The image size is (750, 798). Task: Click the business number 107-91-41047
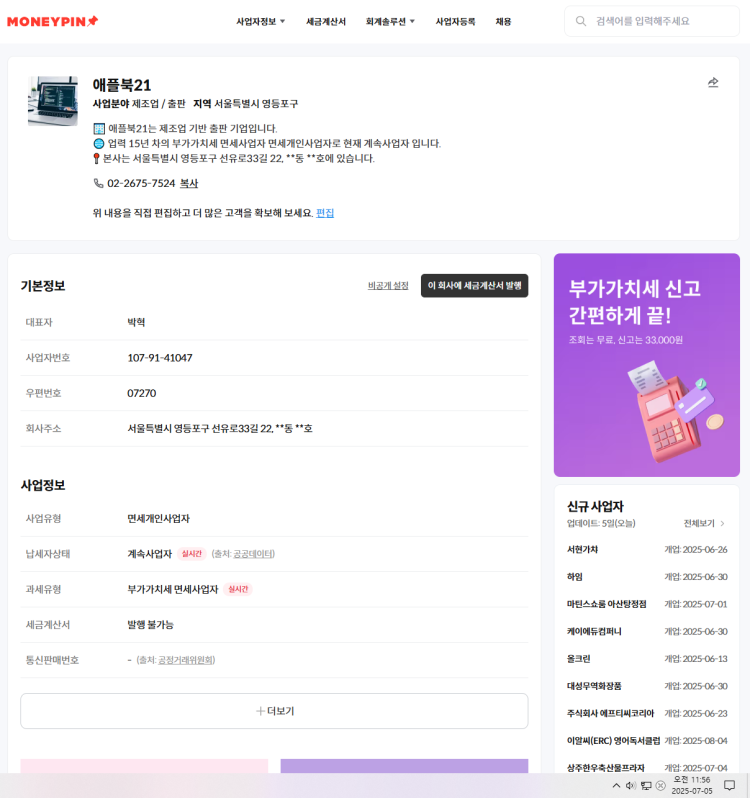[160, 358]
